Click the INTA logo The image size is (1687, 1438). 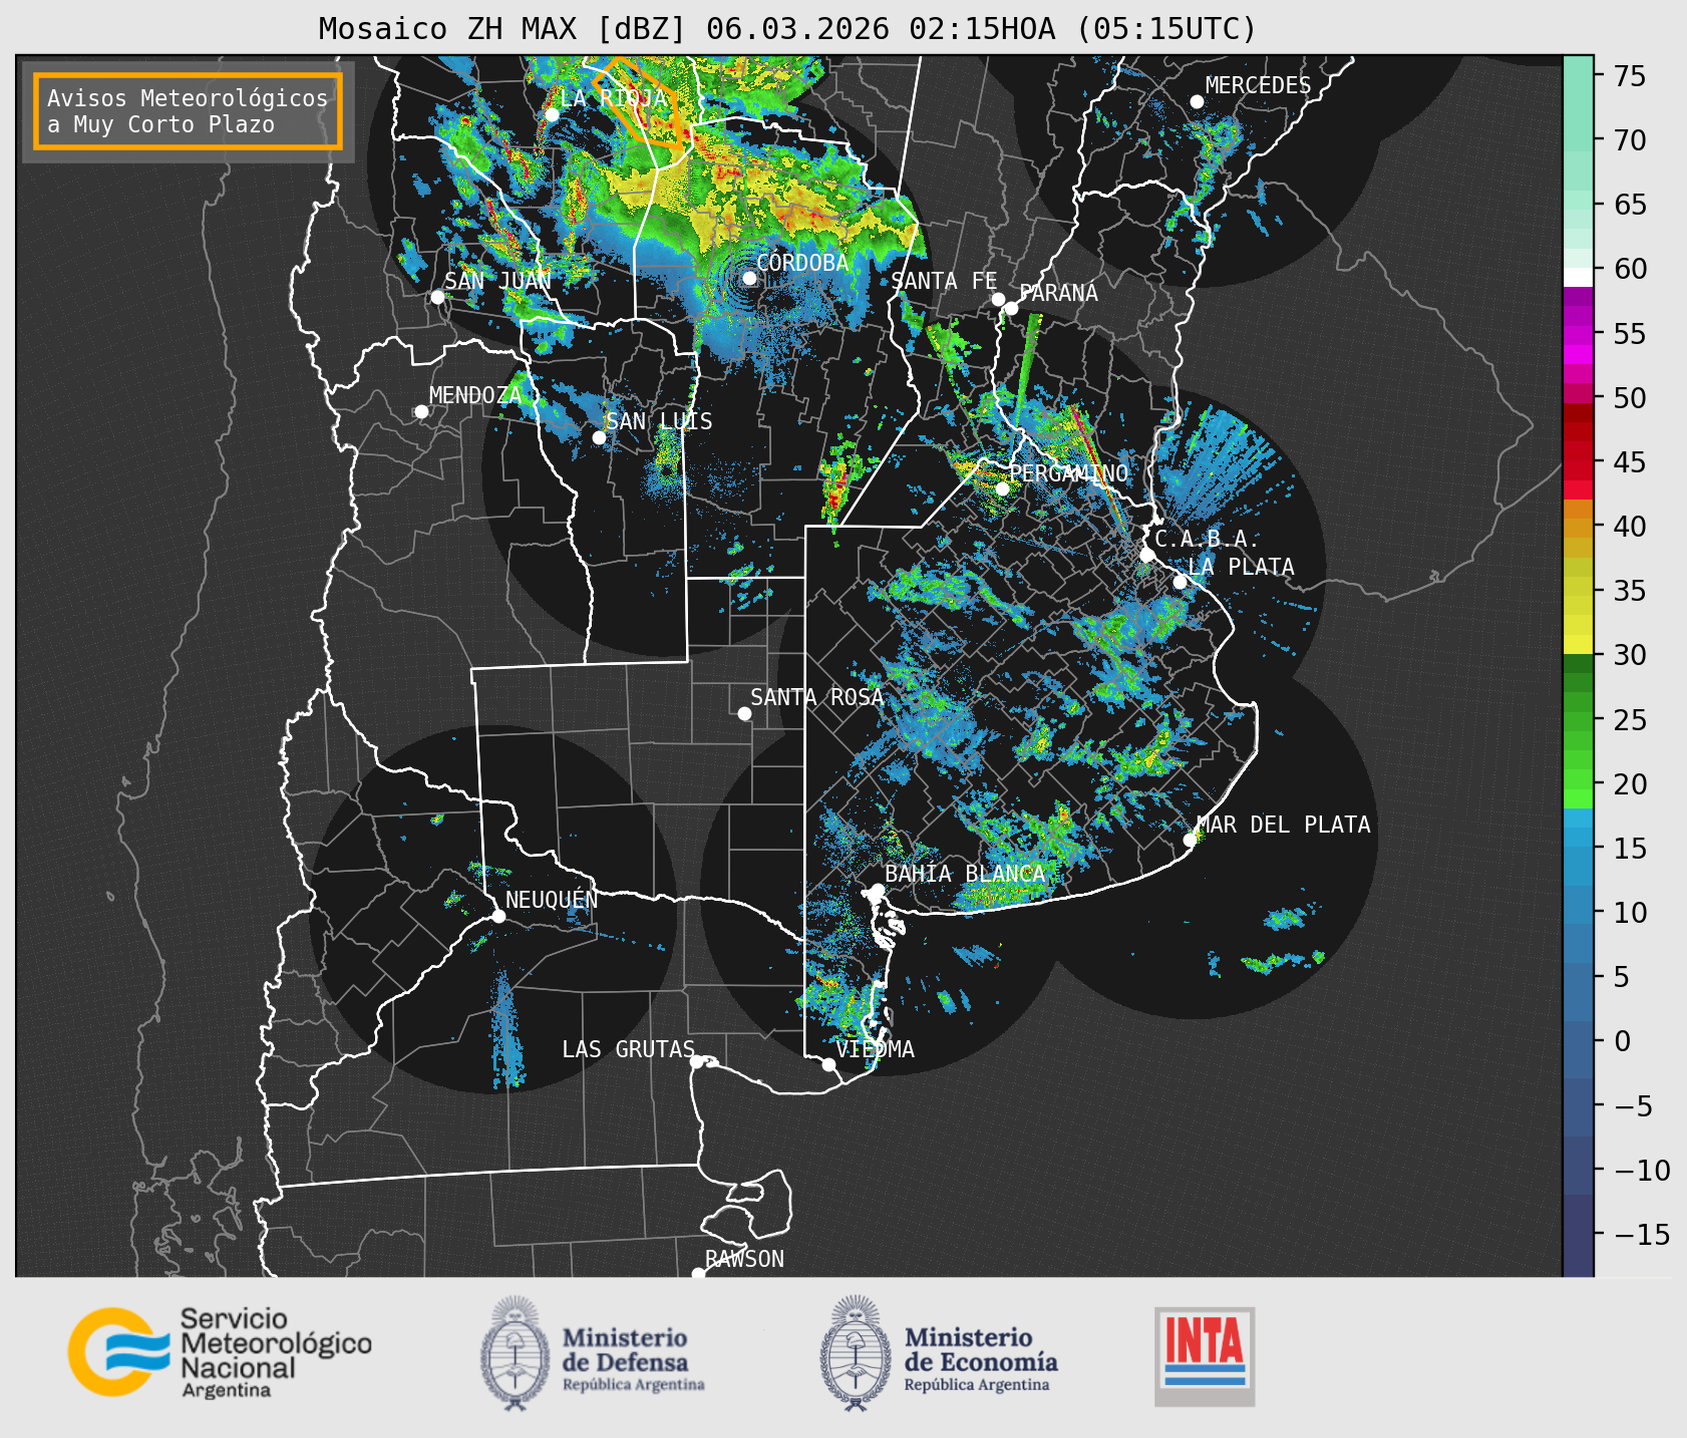[x=1204, y=1356]
